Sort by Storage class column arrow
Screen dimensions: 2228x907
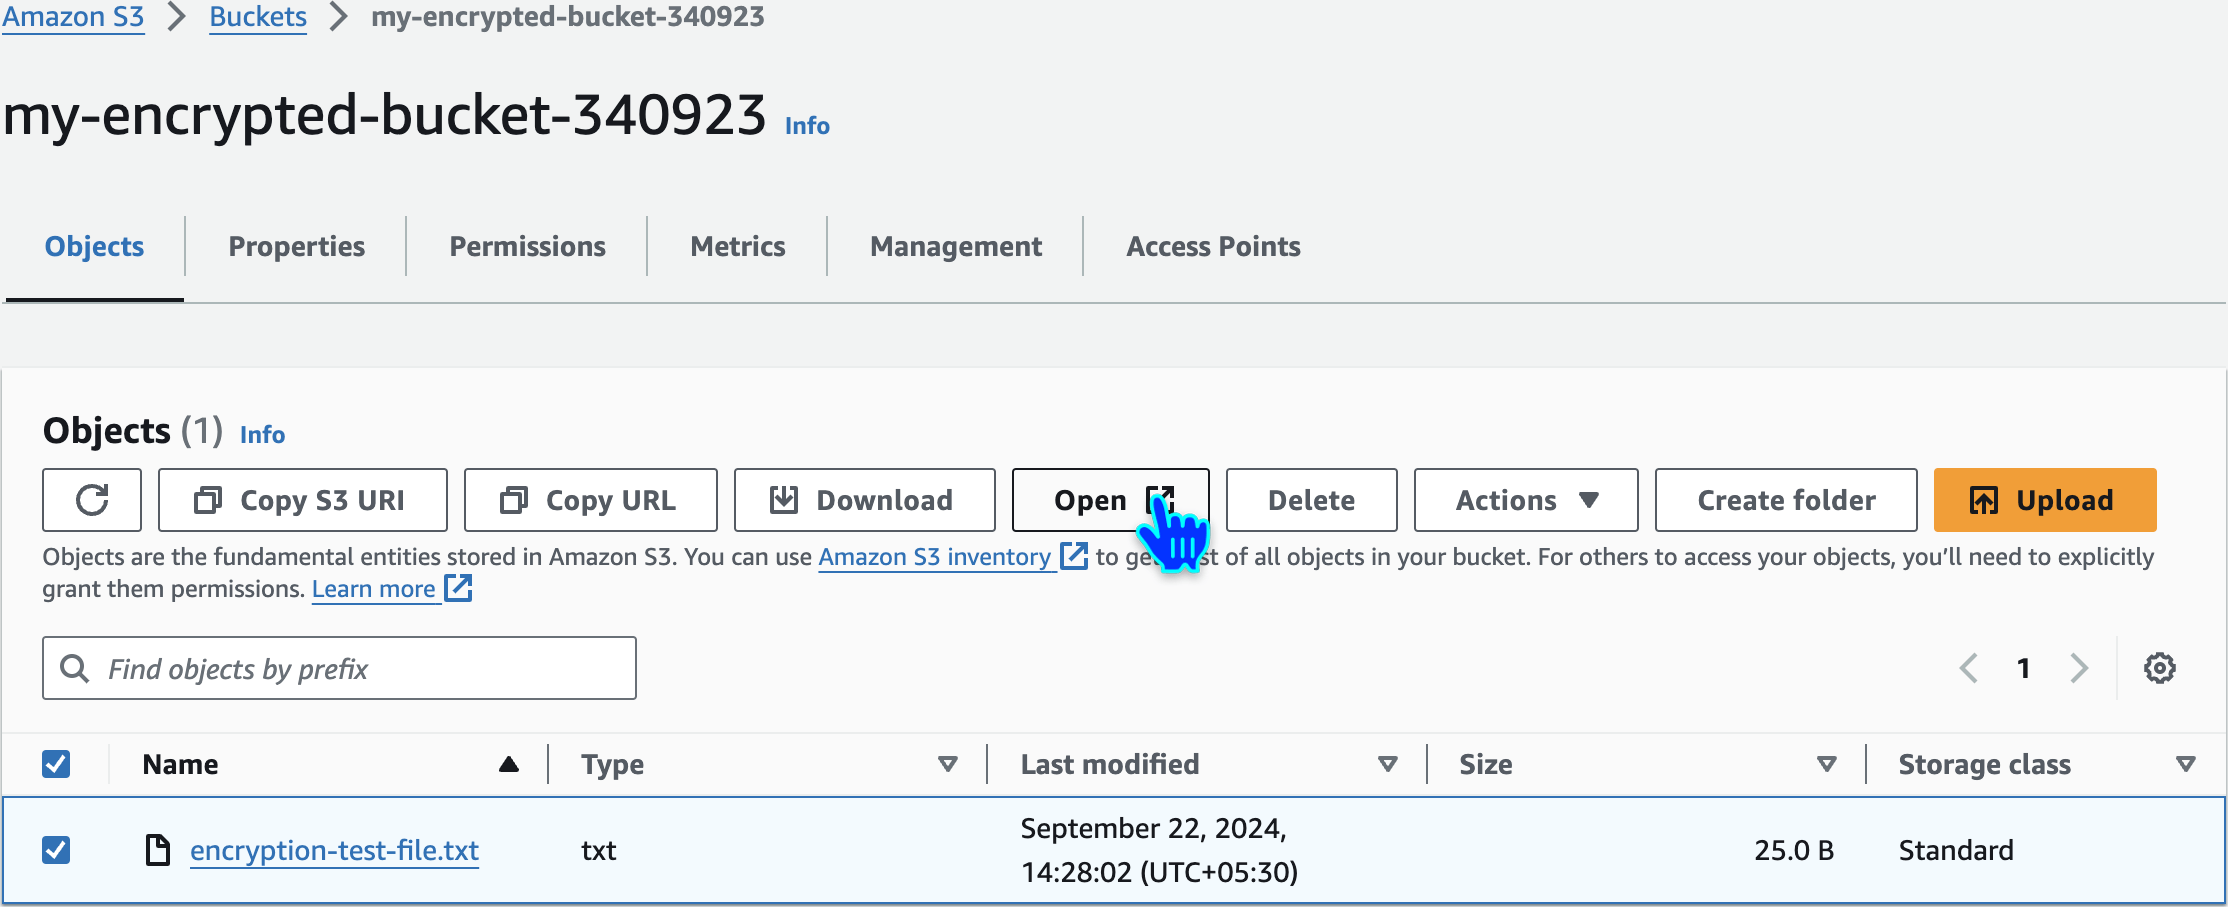point(2185,764)
